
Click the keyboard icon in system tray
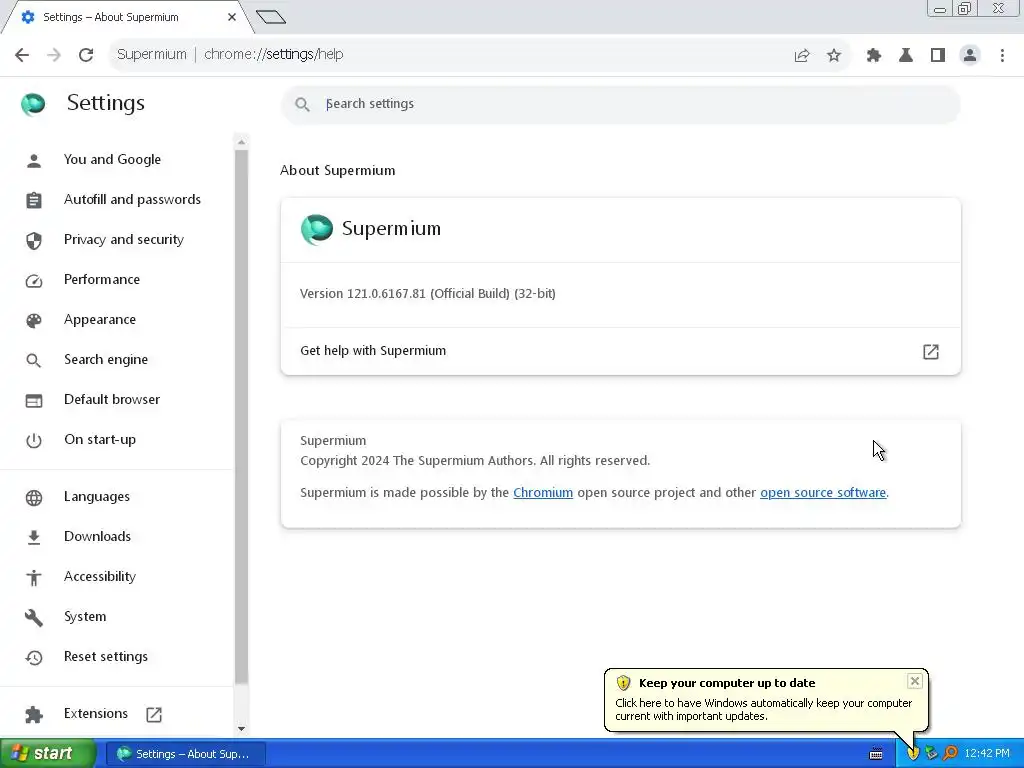point(876,754)
